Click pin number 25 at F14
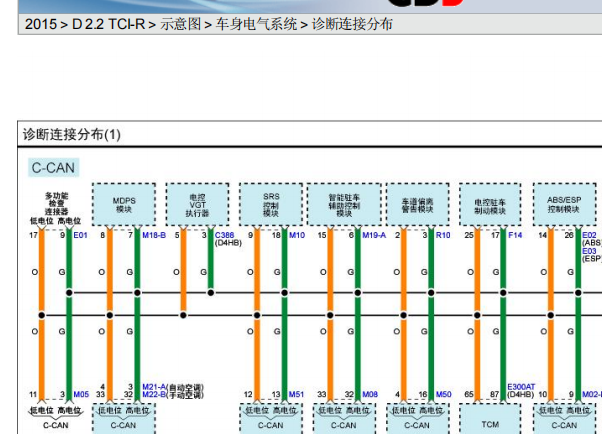The height and width of the screenshot is (434, 602). coord(469,235)
